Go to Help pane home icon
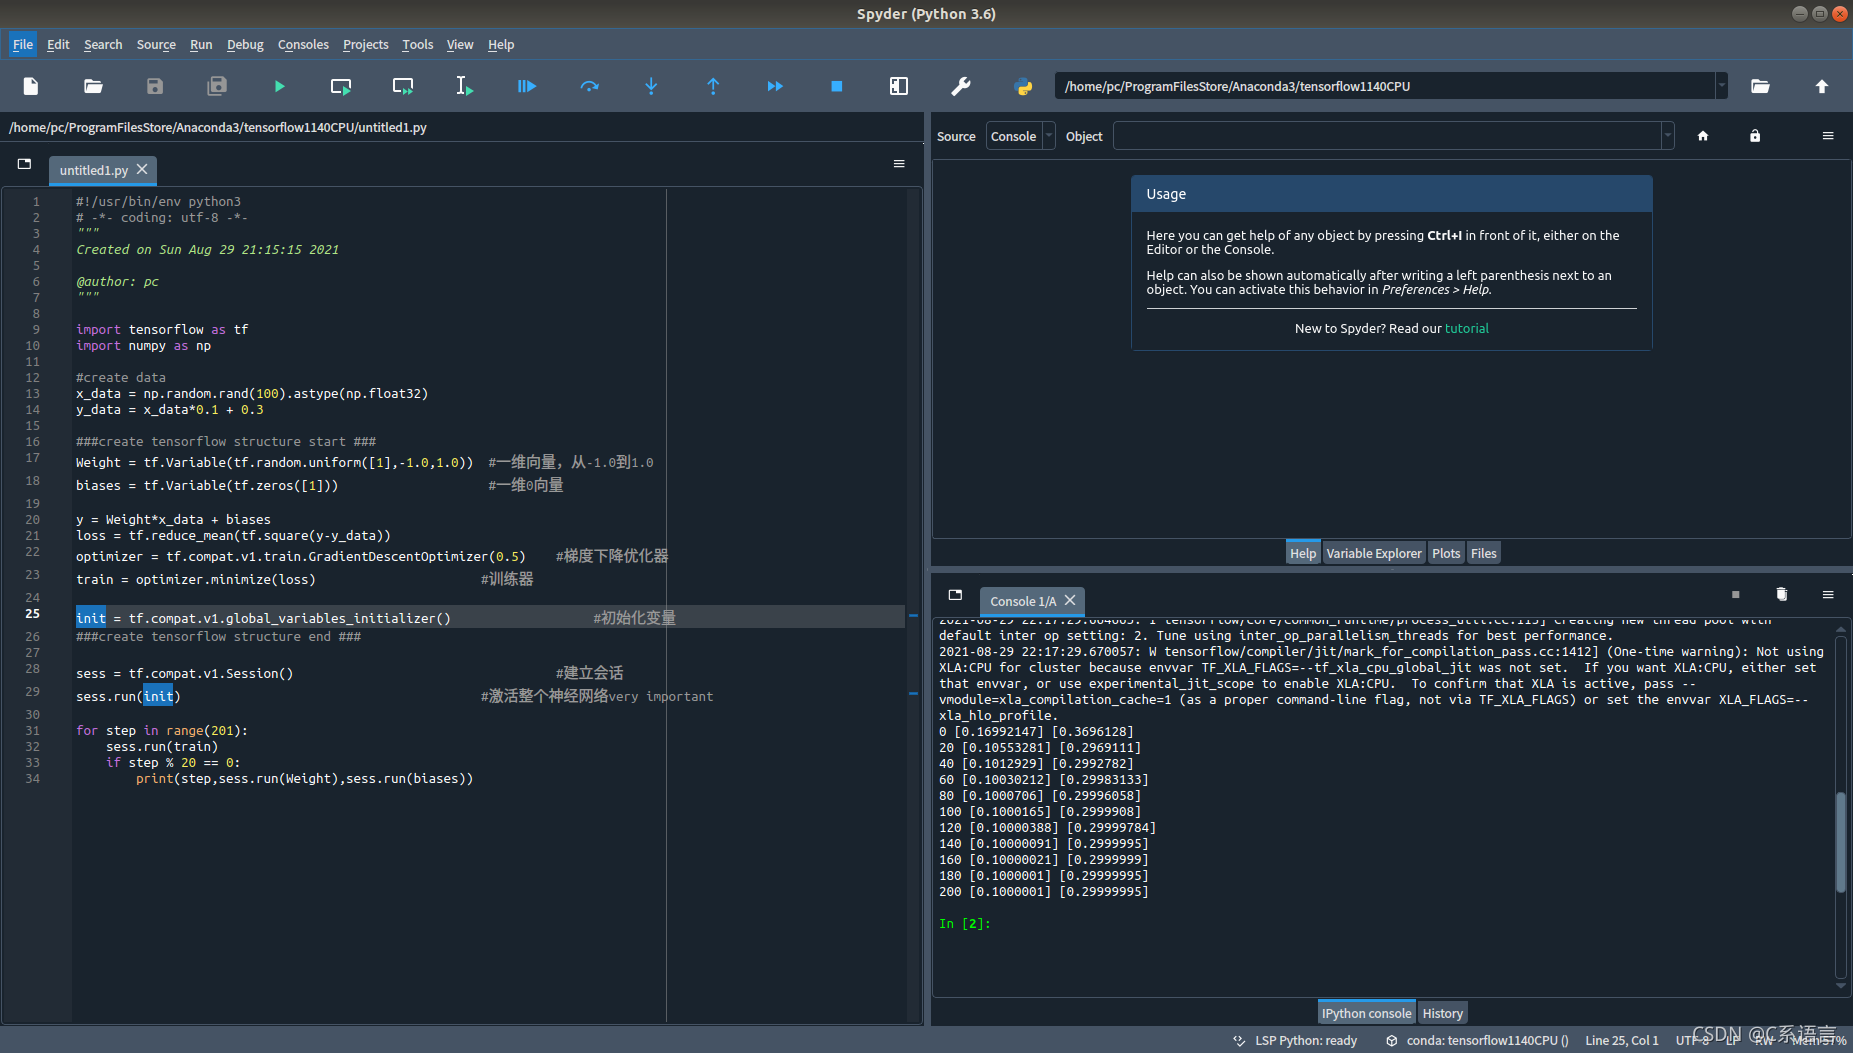The height and width of the screenshot is (1053, 1853). tap(1703, 136)
